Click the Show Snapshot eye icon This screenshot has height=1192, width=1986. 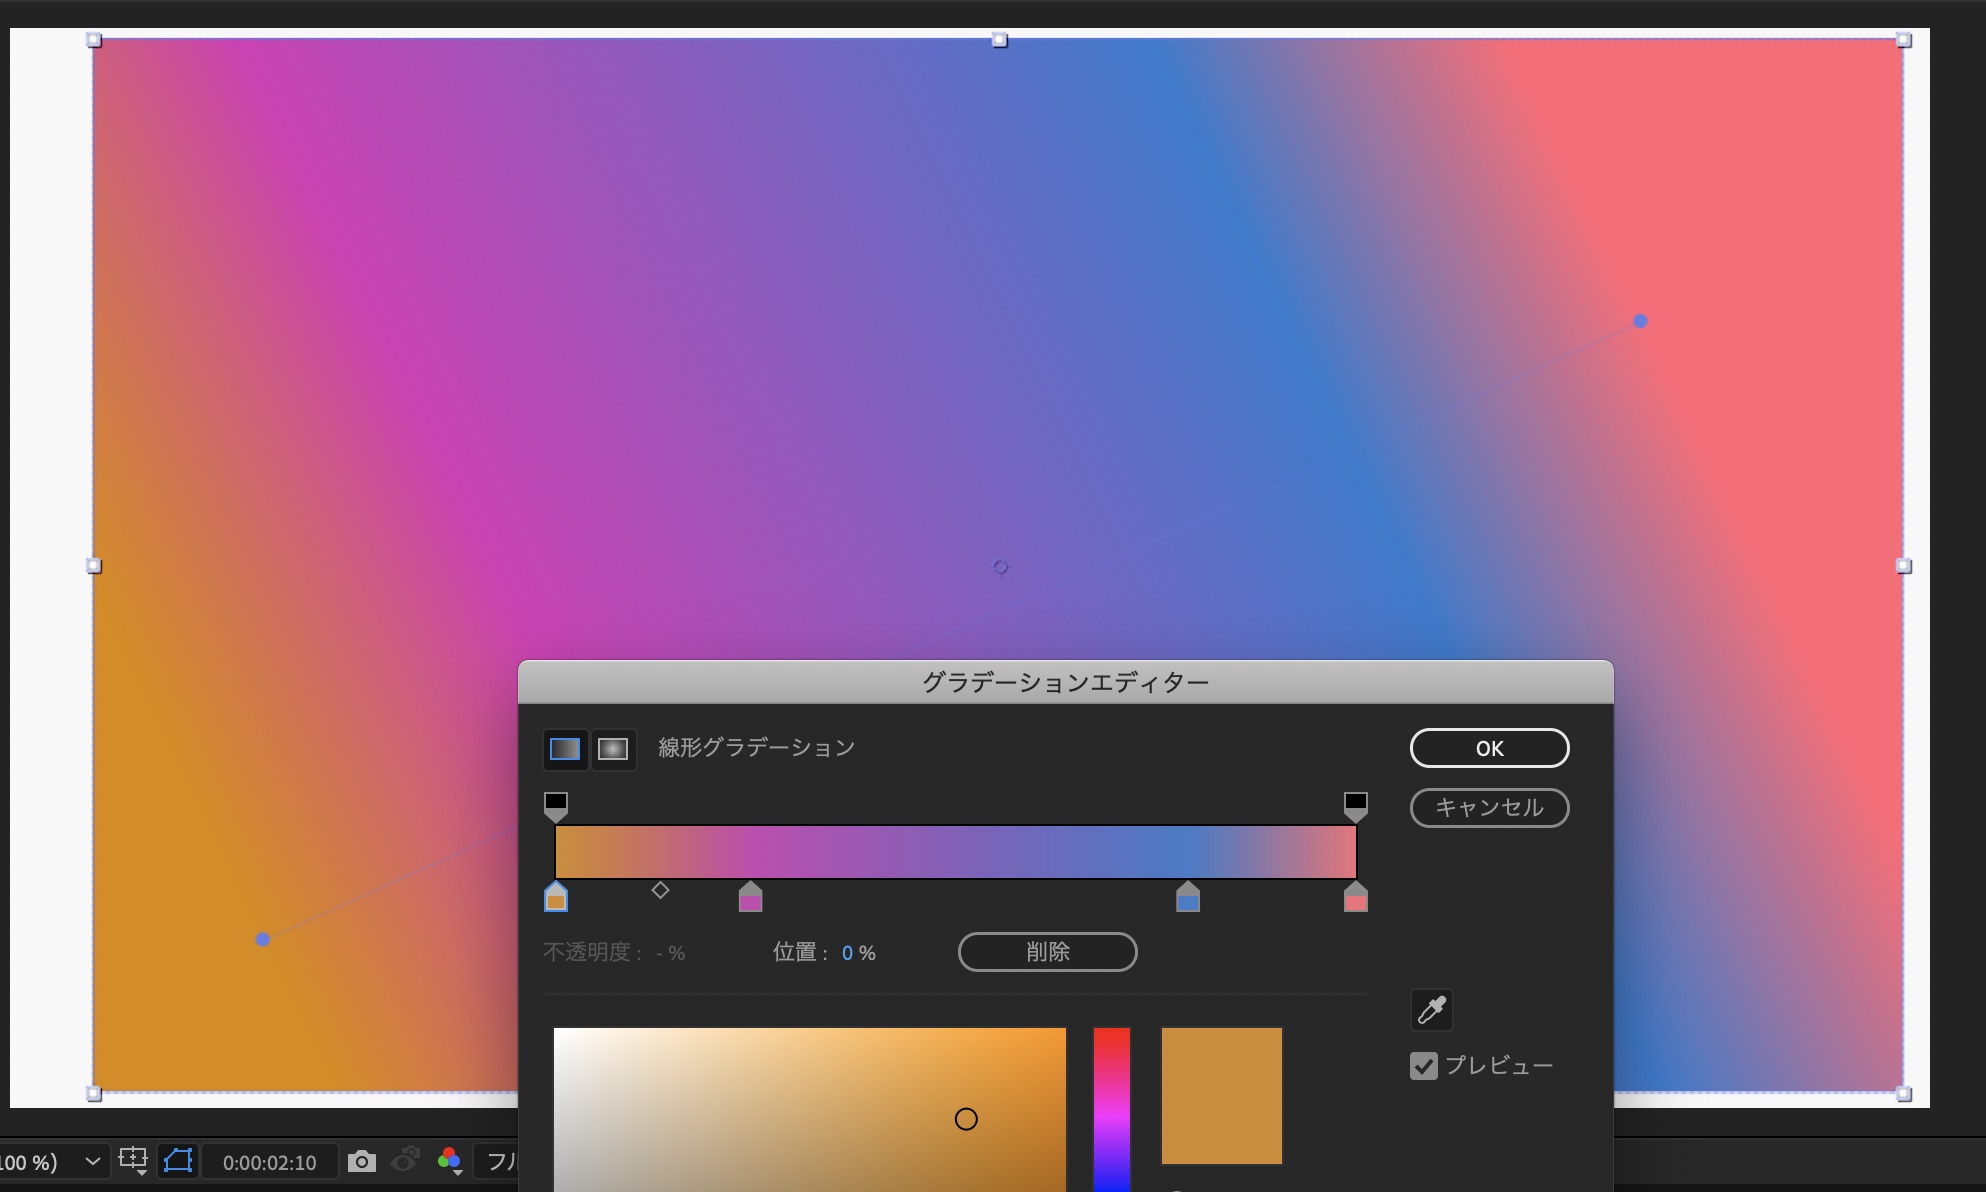pyautogui.click(x=405, y=1161)
